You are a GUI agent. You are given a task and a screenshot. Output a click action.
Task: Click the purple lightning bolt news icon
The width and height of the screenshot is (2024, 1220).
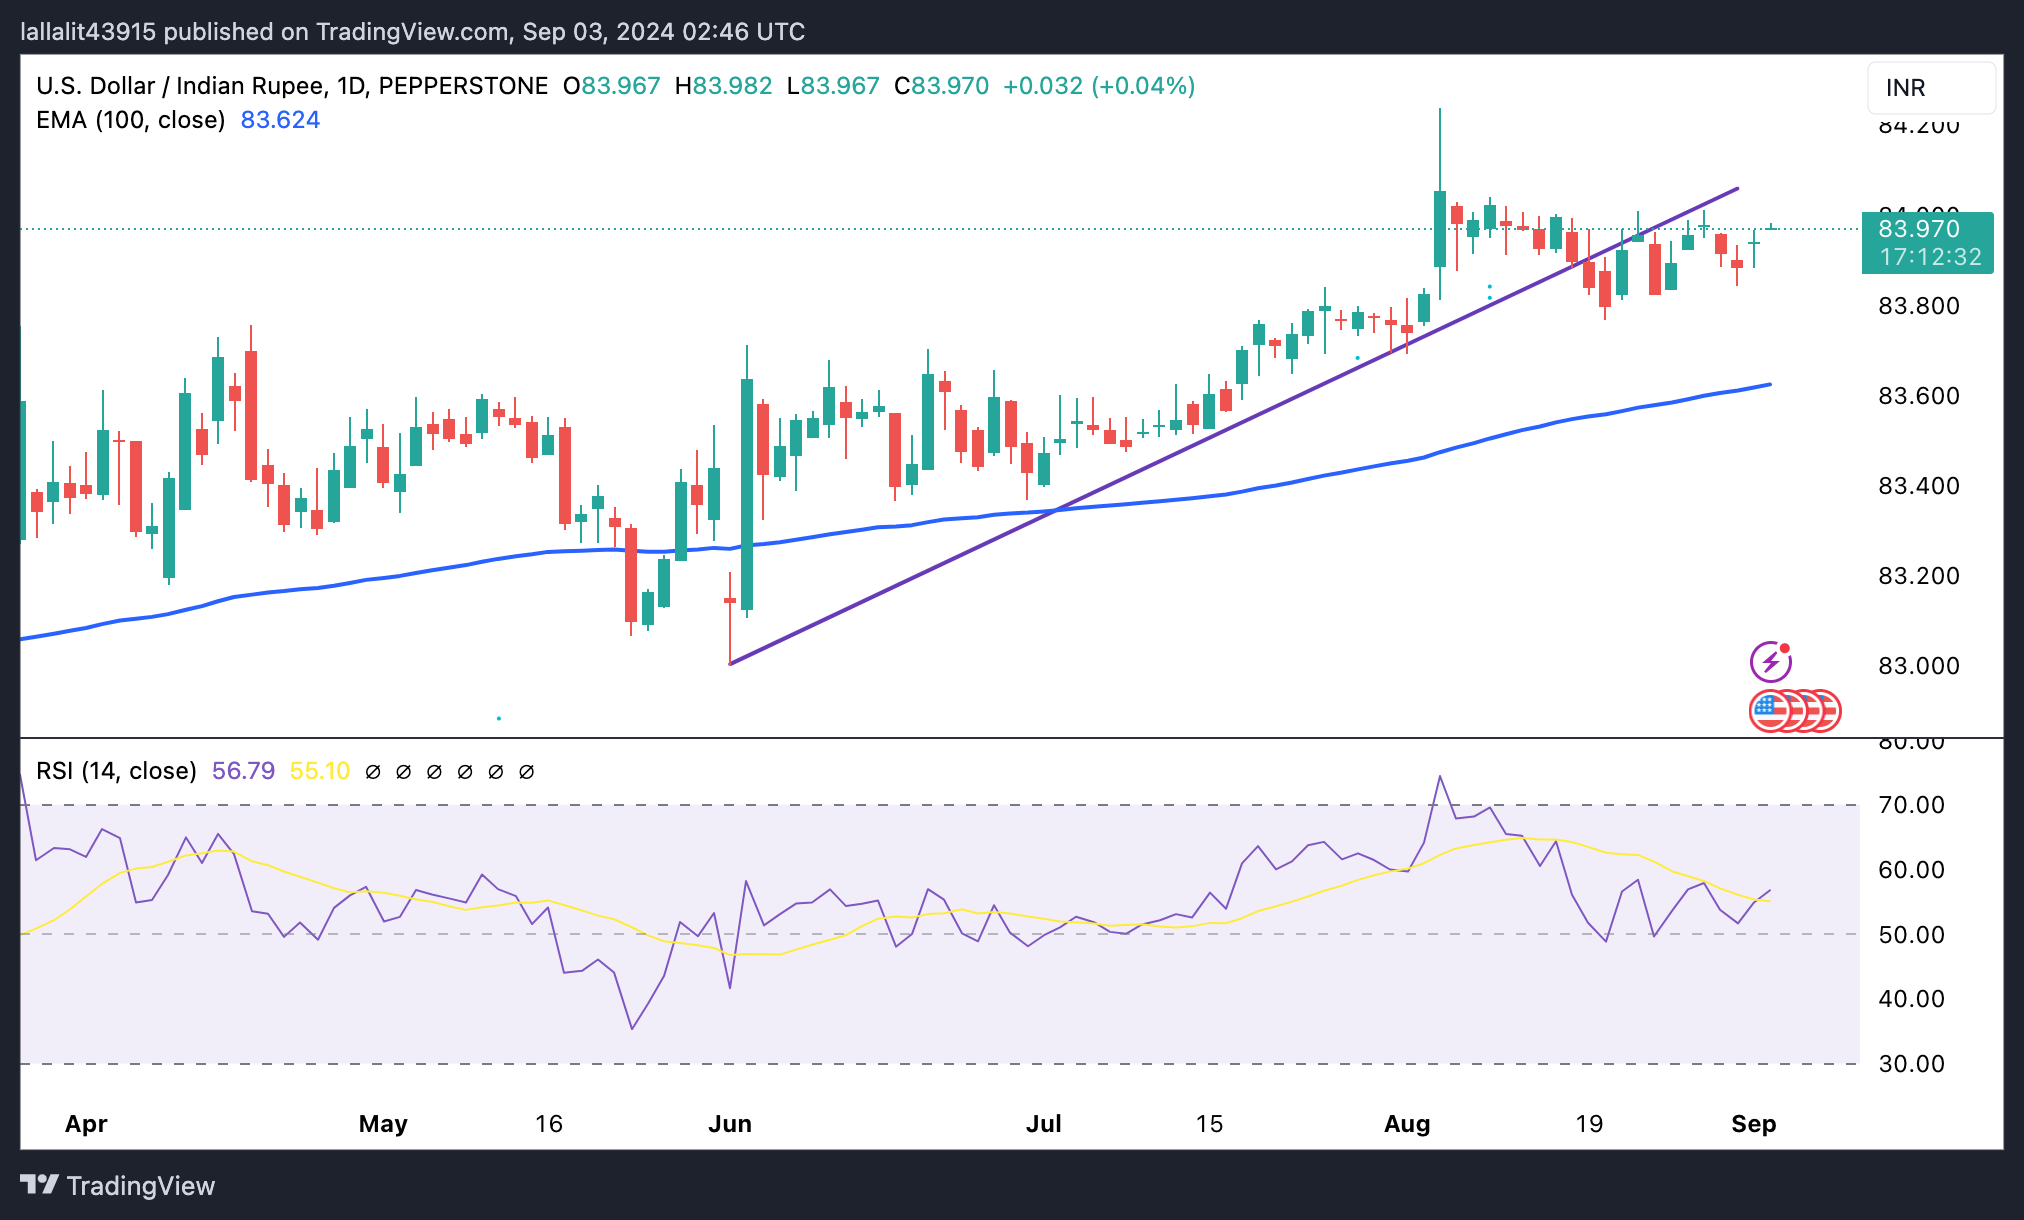(1770, 662)
